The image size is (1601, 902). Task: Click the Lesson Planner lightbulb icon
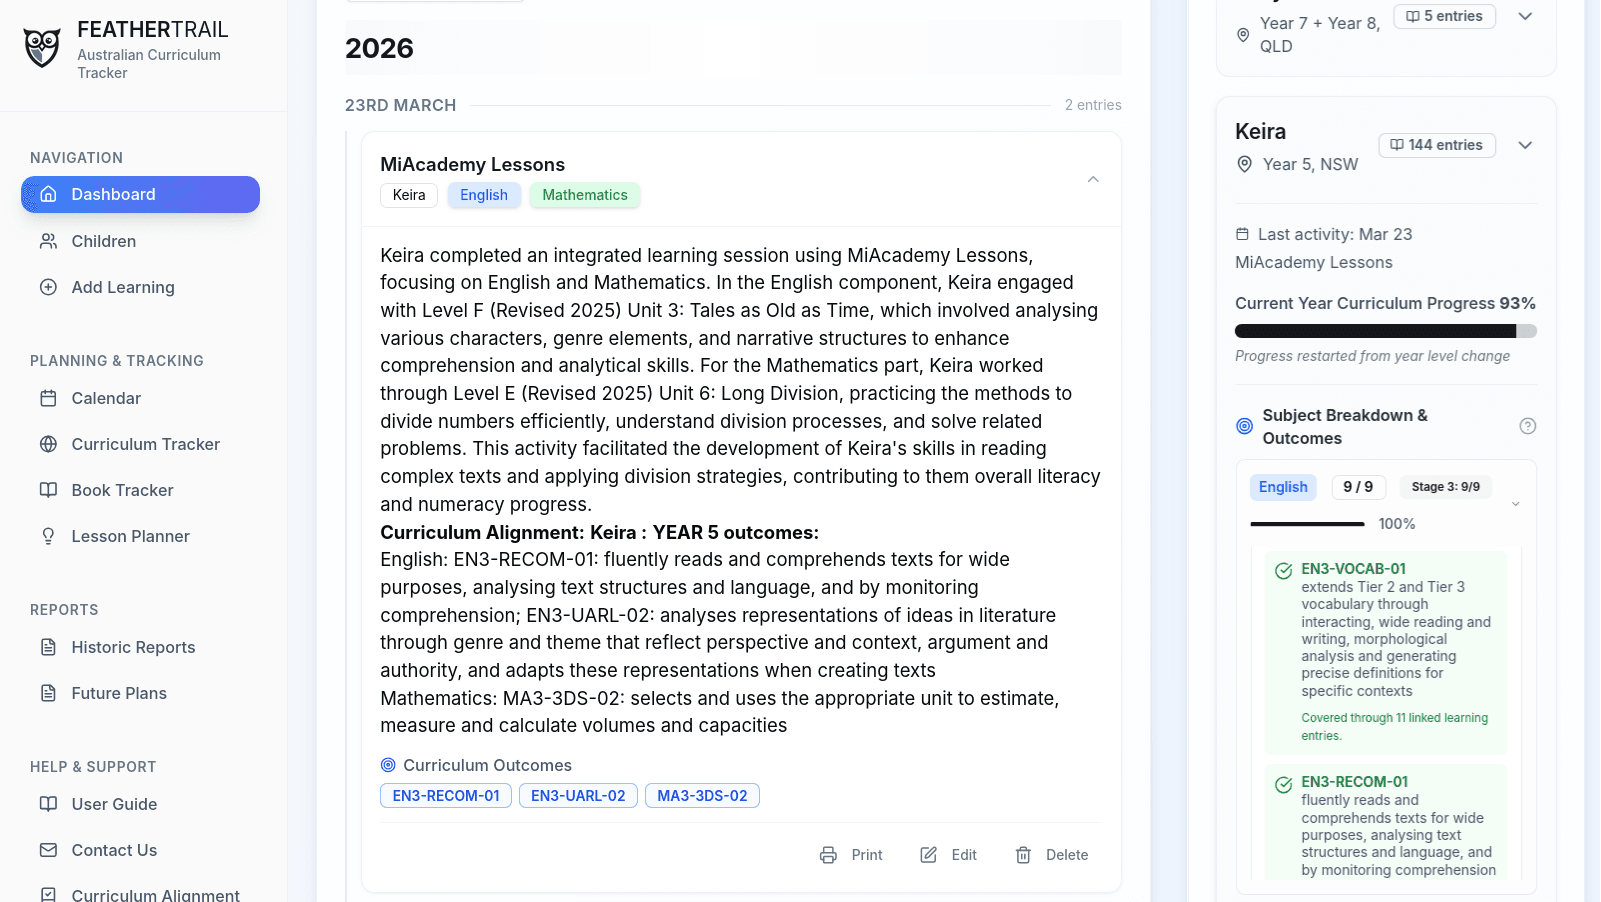pyautogui.click(x=48, y=536)
